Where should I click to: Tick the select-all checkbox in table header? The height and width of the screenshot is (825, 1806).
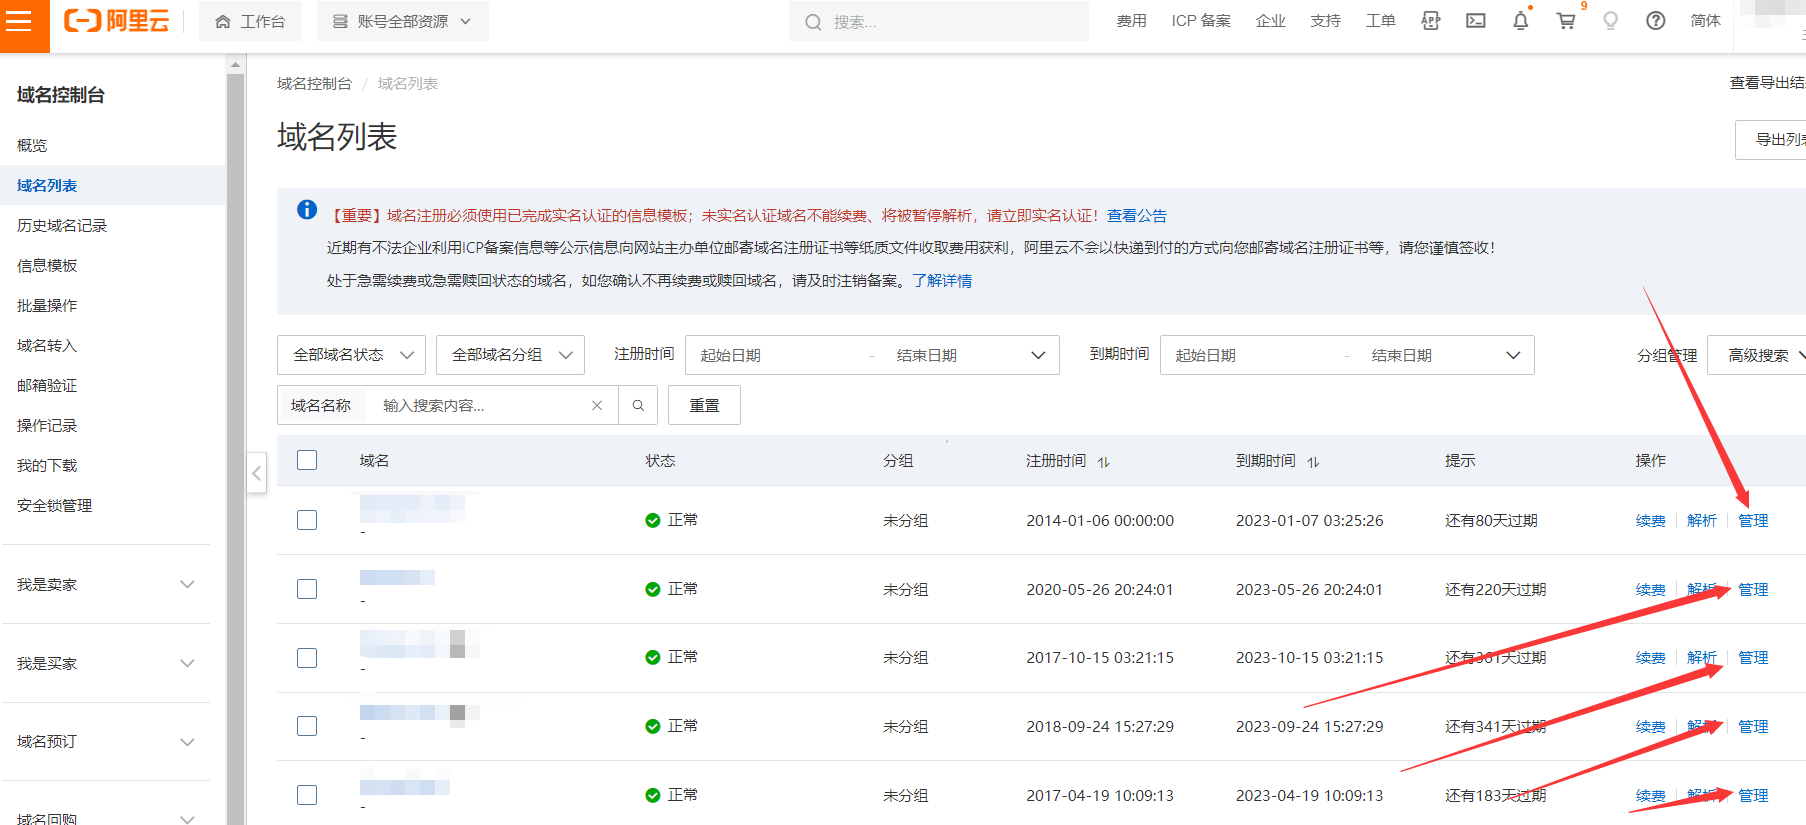pos(307,460)
